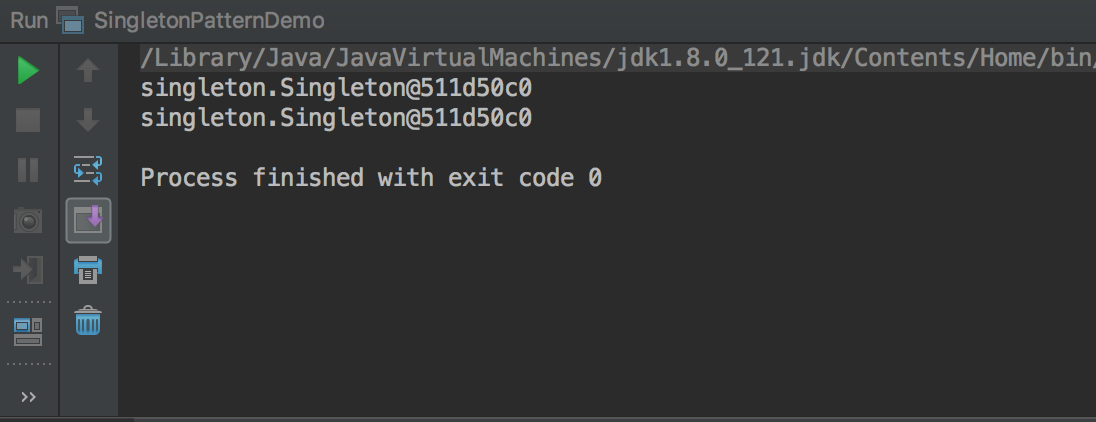Screen dimensions: 1096x422
Task: Click first singleton.Singleton@511d50c0 output line
Action: (336, 89)
